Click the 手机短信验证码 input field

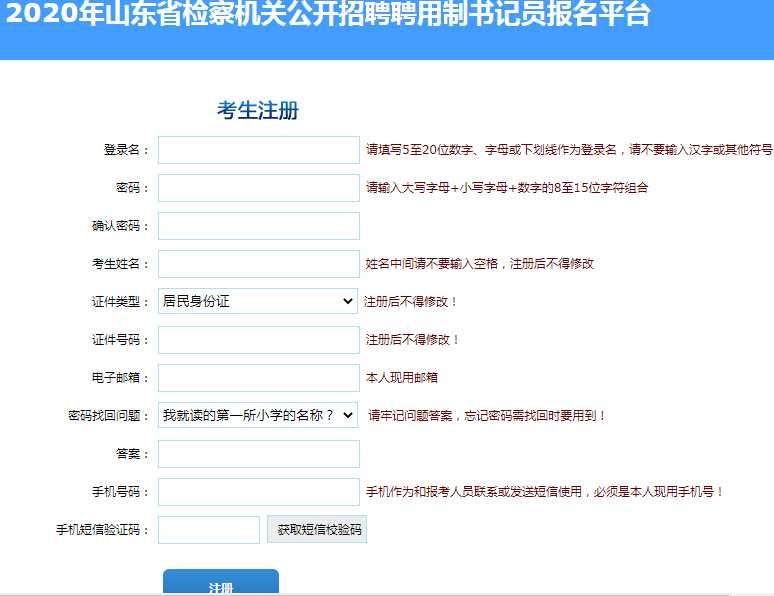[x=209, y=530]
